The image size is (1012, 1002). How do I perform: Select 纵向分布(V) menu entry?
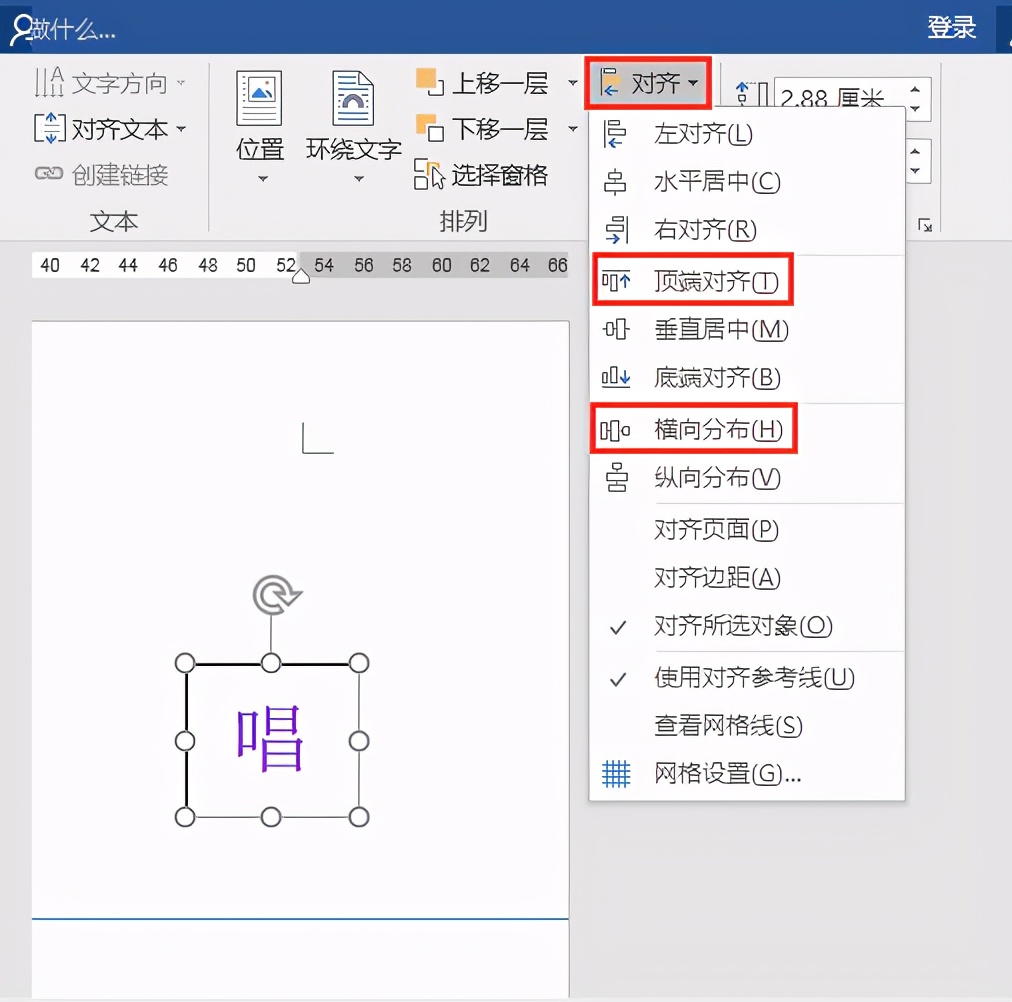pos(747,478)
